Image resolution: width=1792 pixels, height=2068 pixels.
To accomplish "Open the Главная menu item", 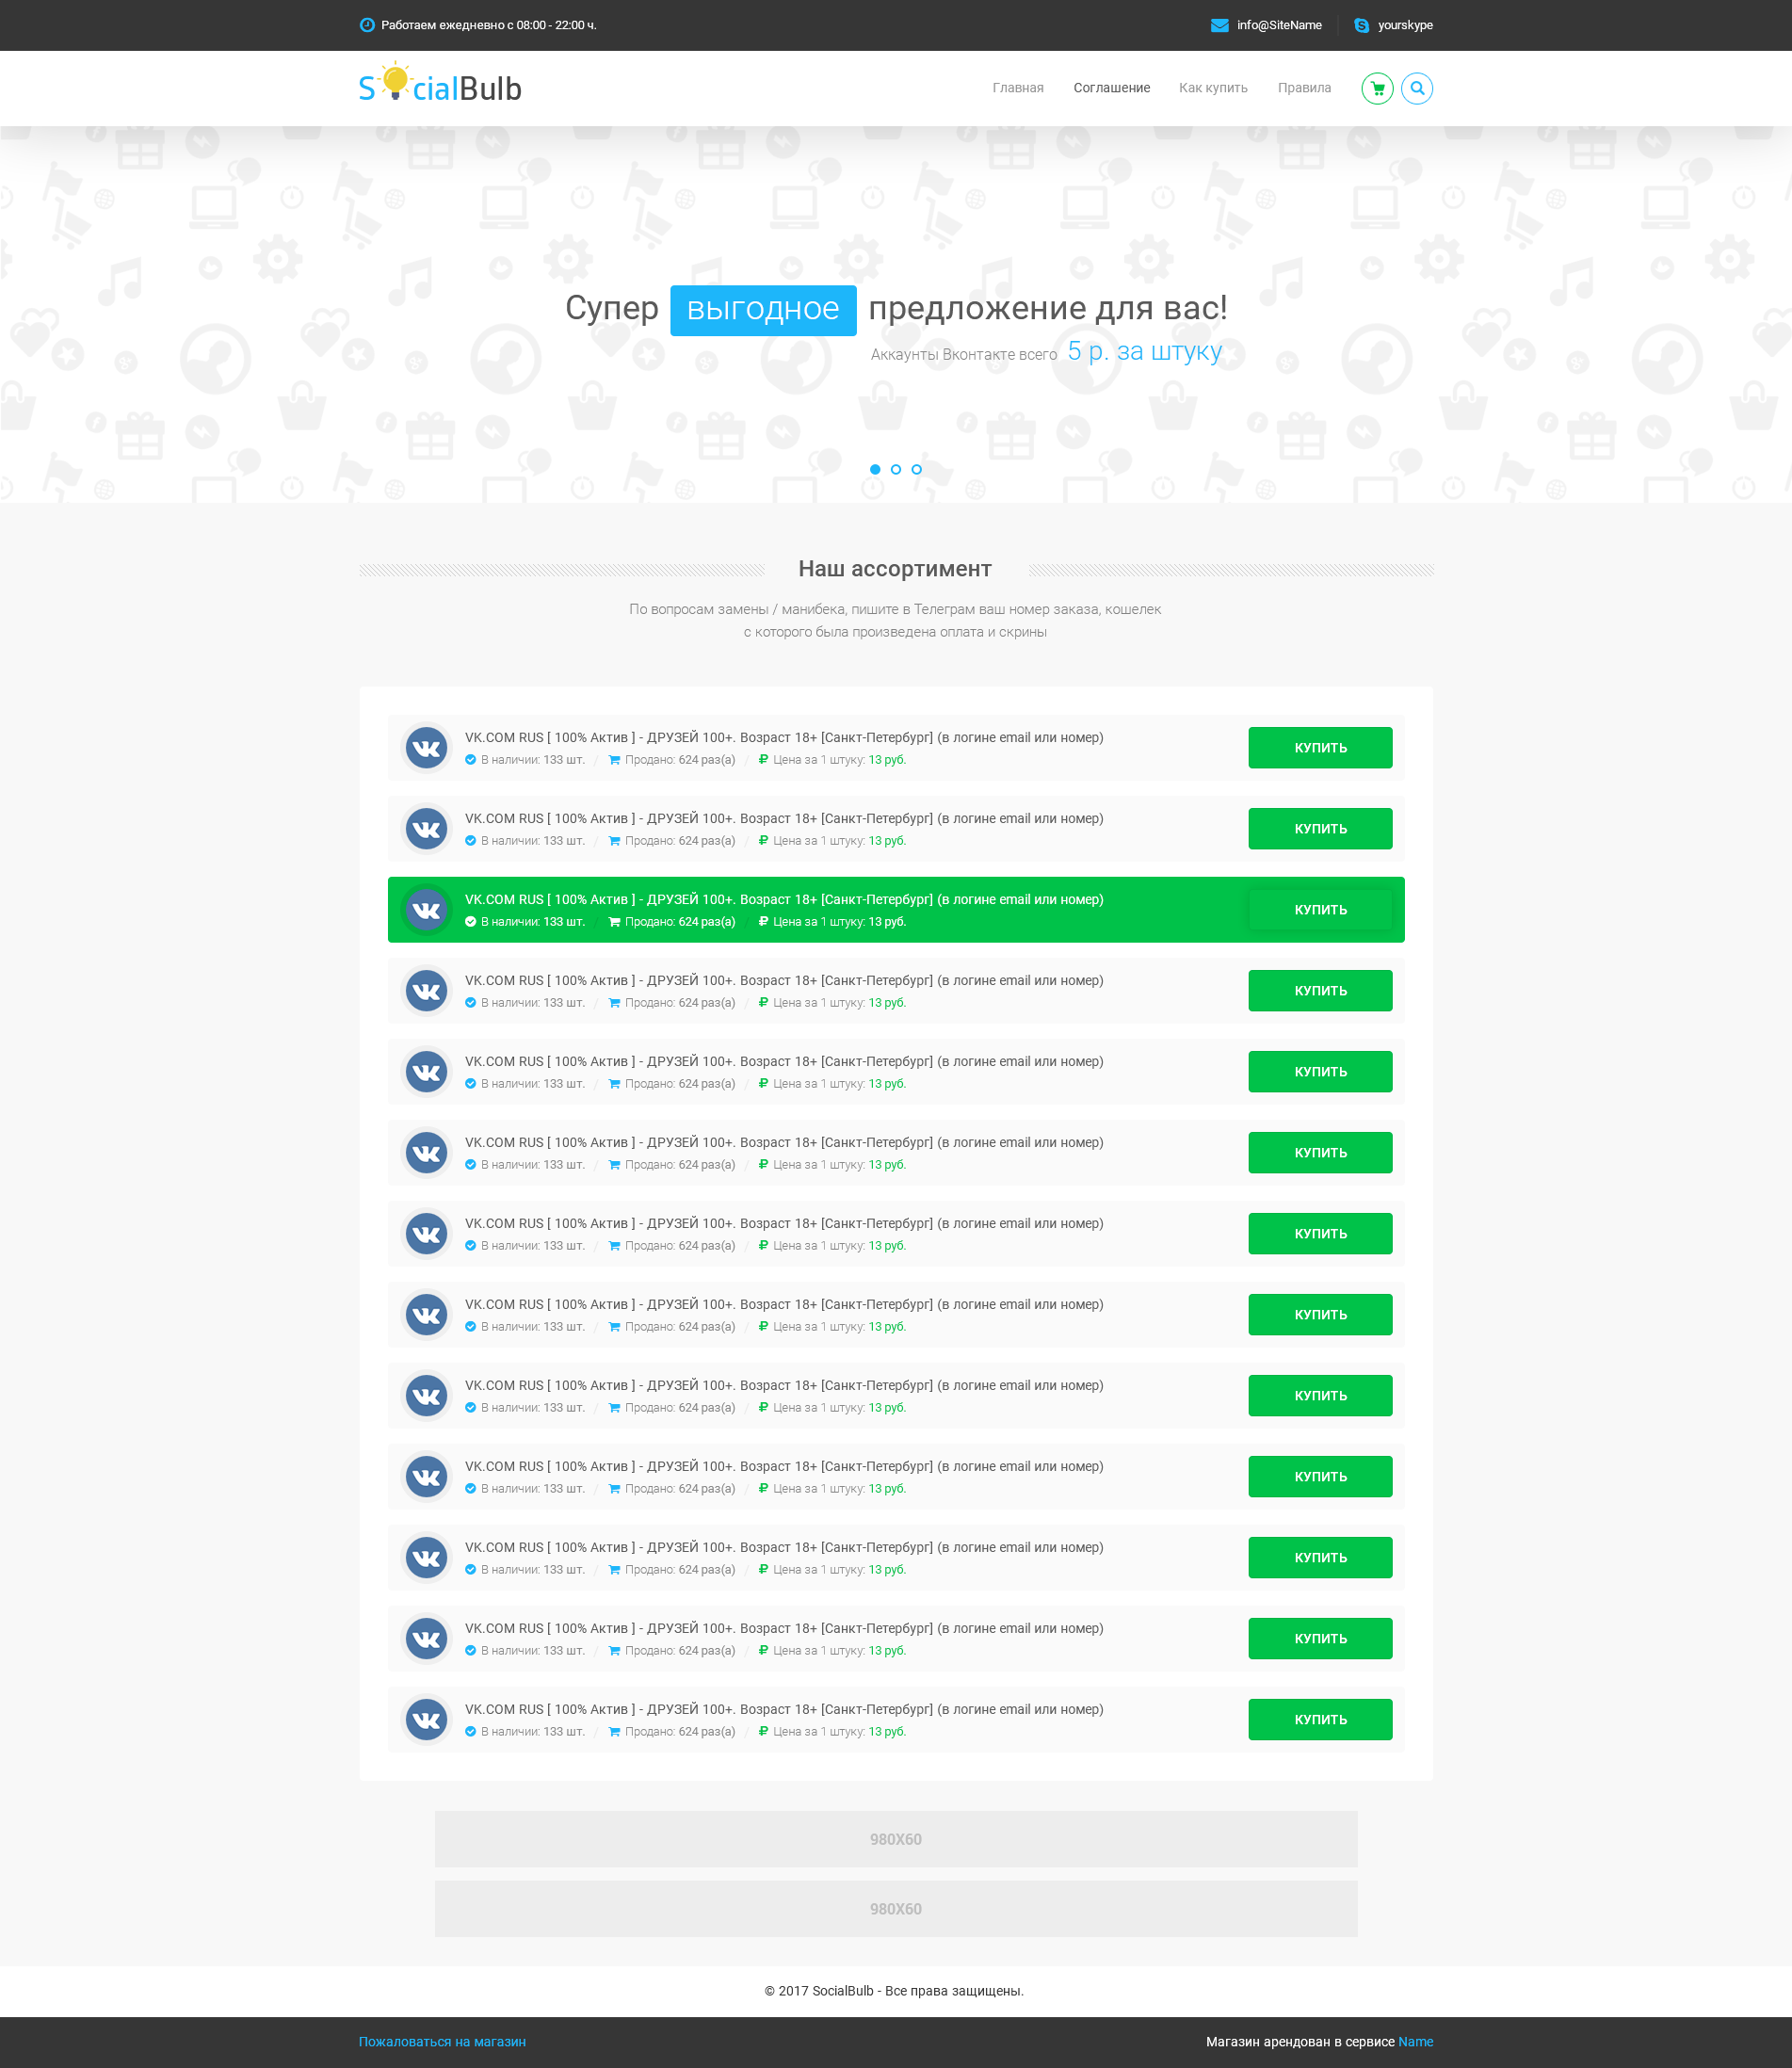I will [1017, 88].
